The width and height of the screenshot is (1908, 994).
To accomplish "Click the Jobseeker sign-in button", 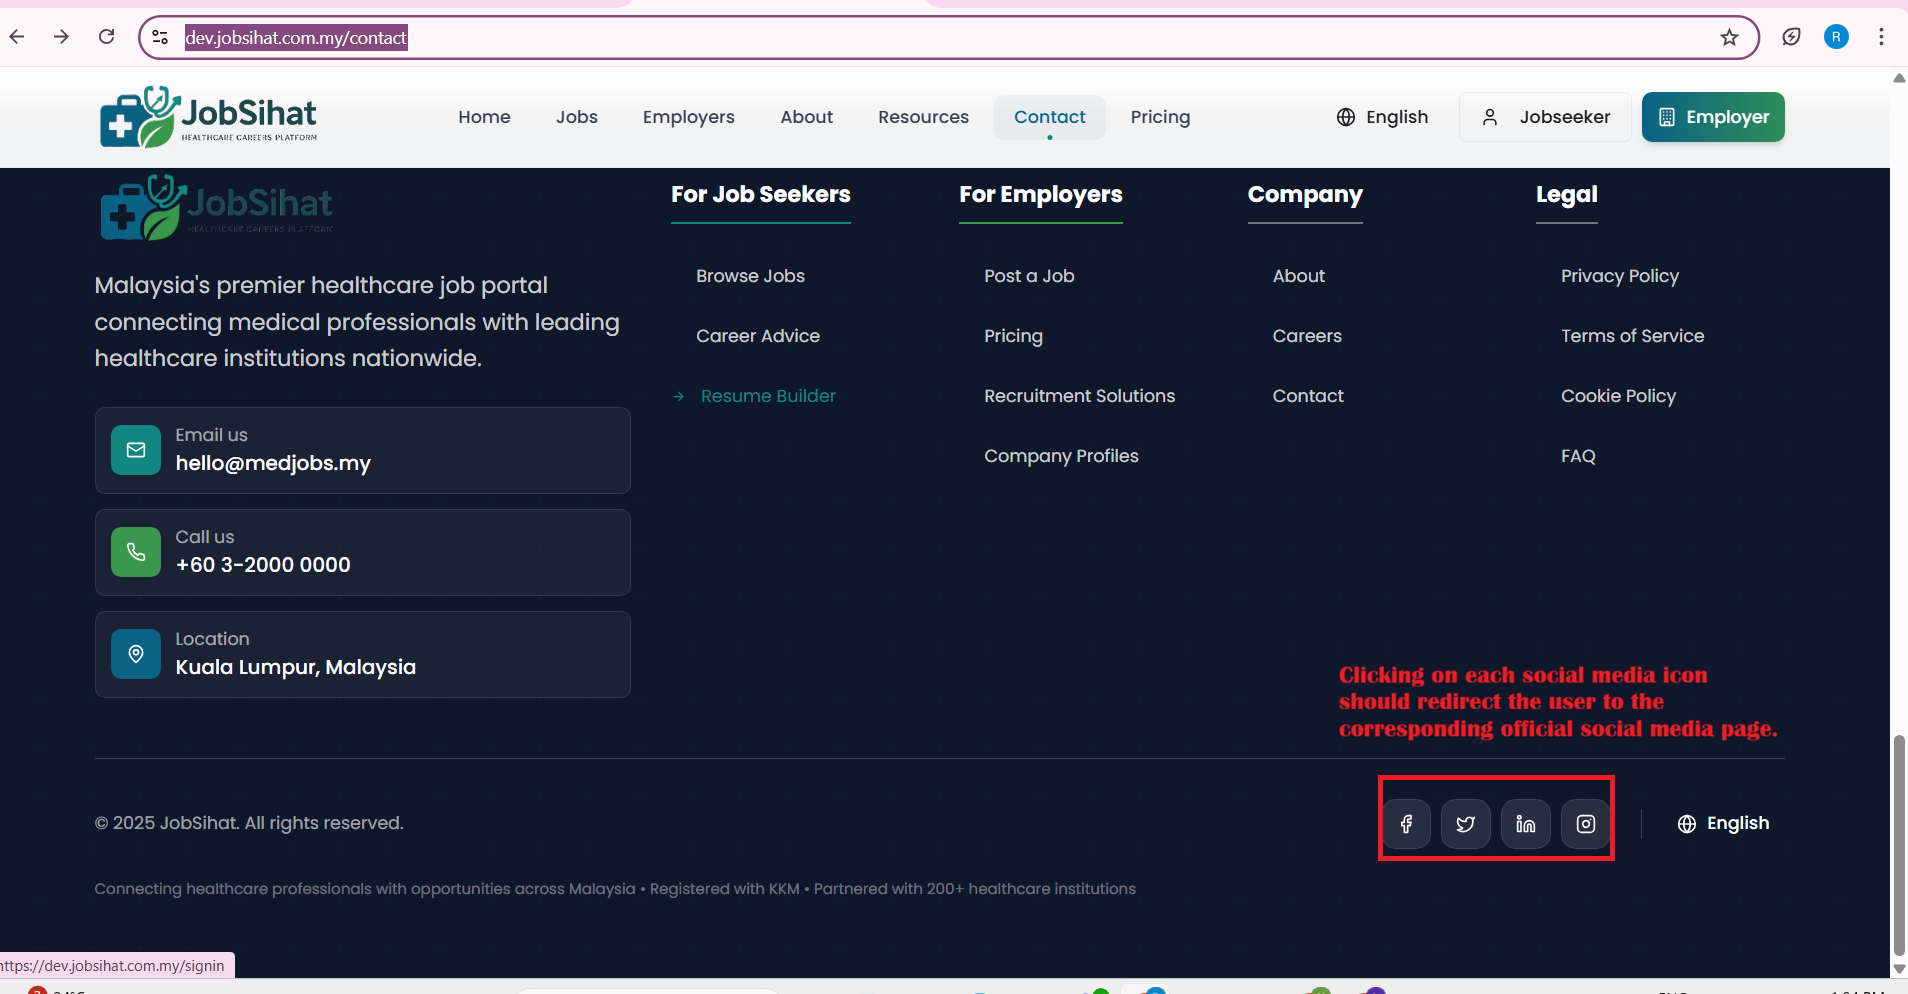I will click(1545, 117).
